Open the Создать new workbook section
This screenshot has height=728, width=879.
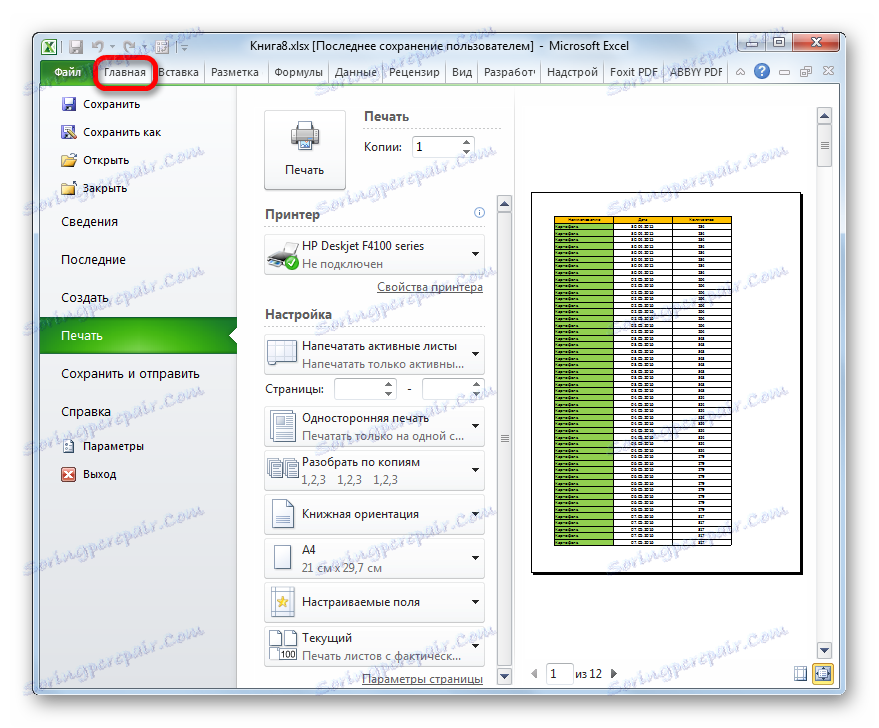click(85, 298)
